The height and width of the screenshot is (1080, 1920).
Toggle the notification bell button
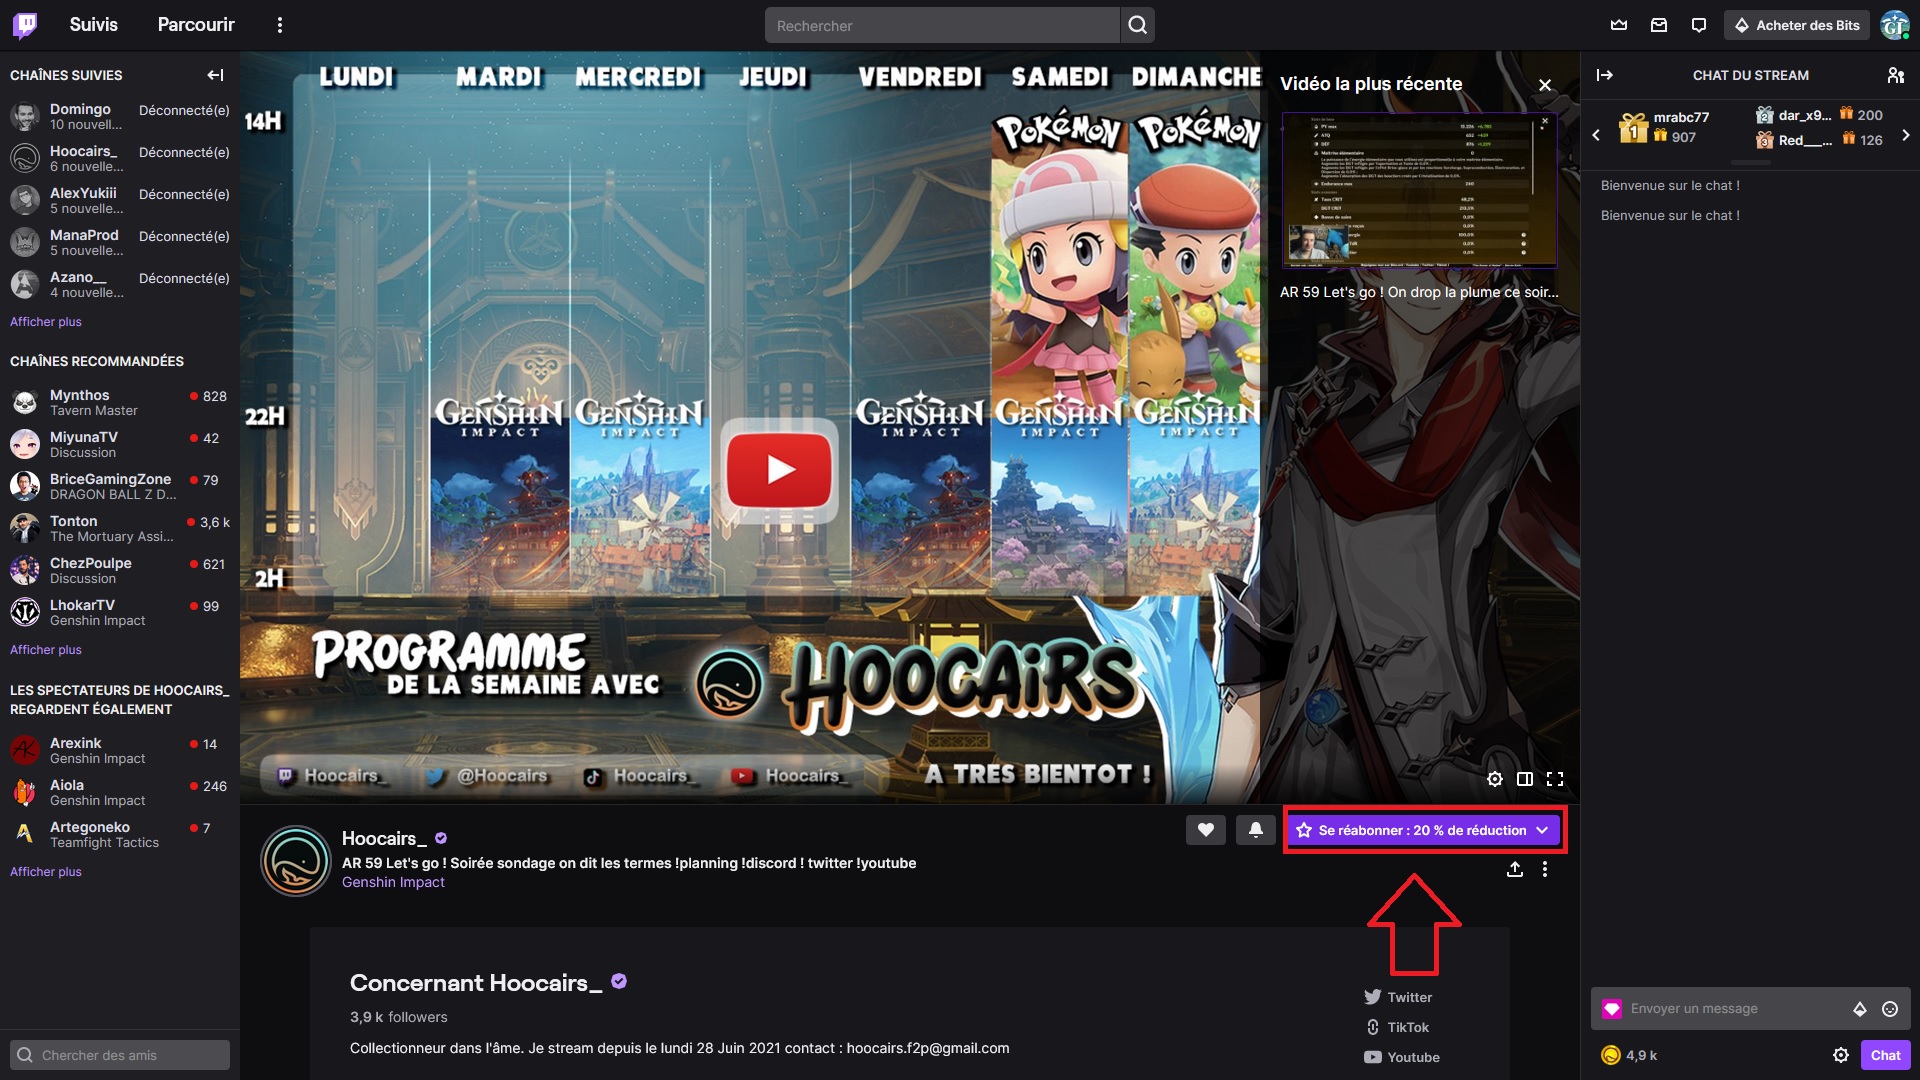pos(1256,830)
